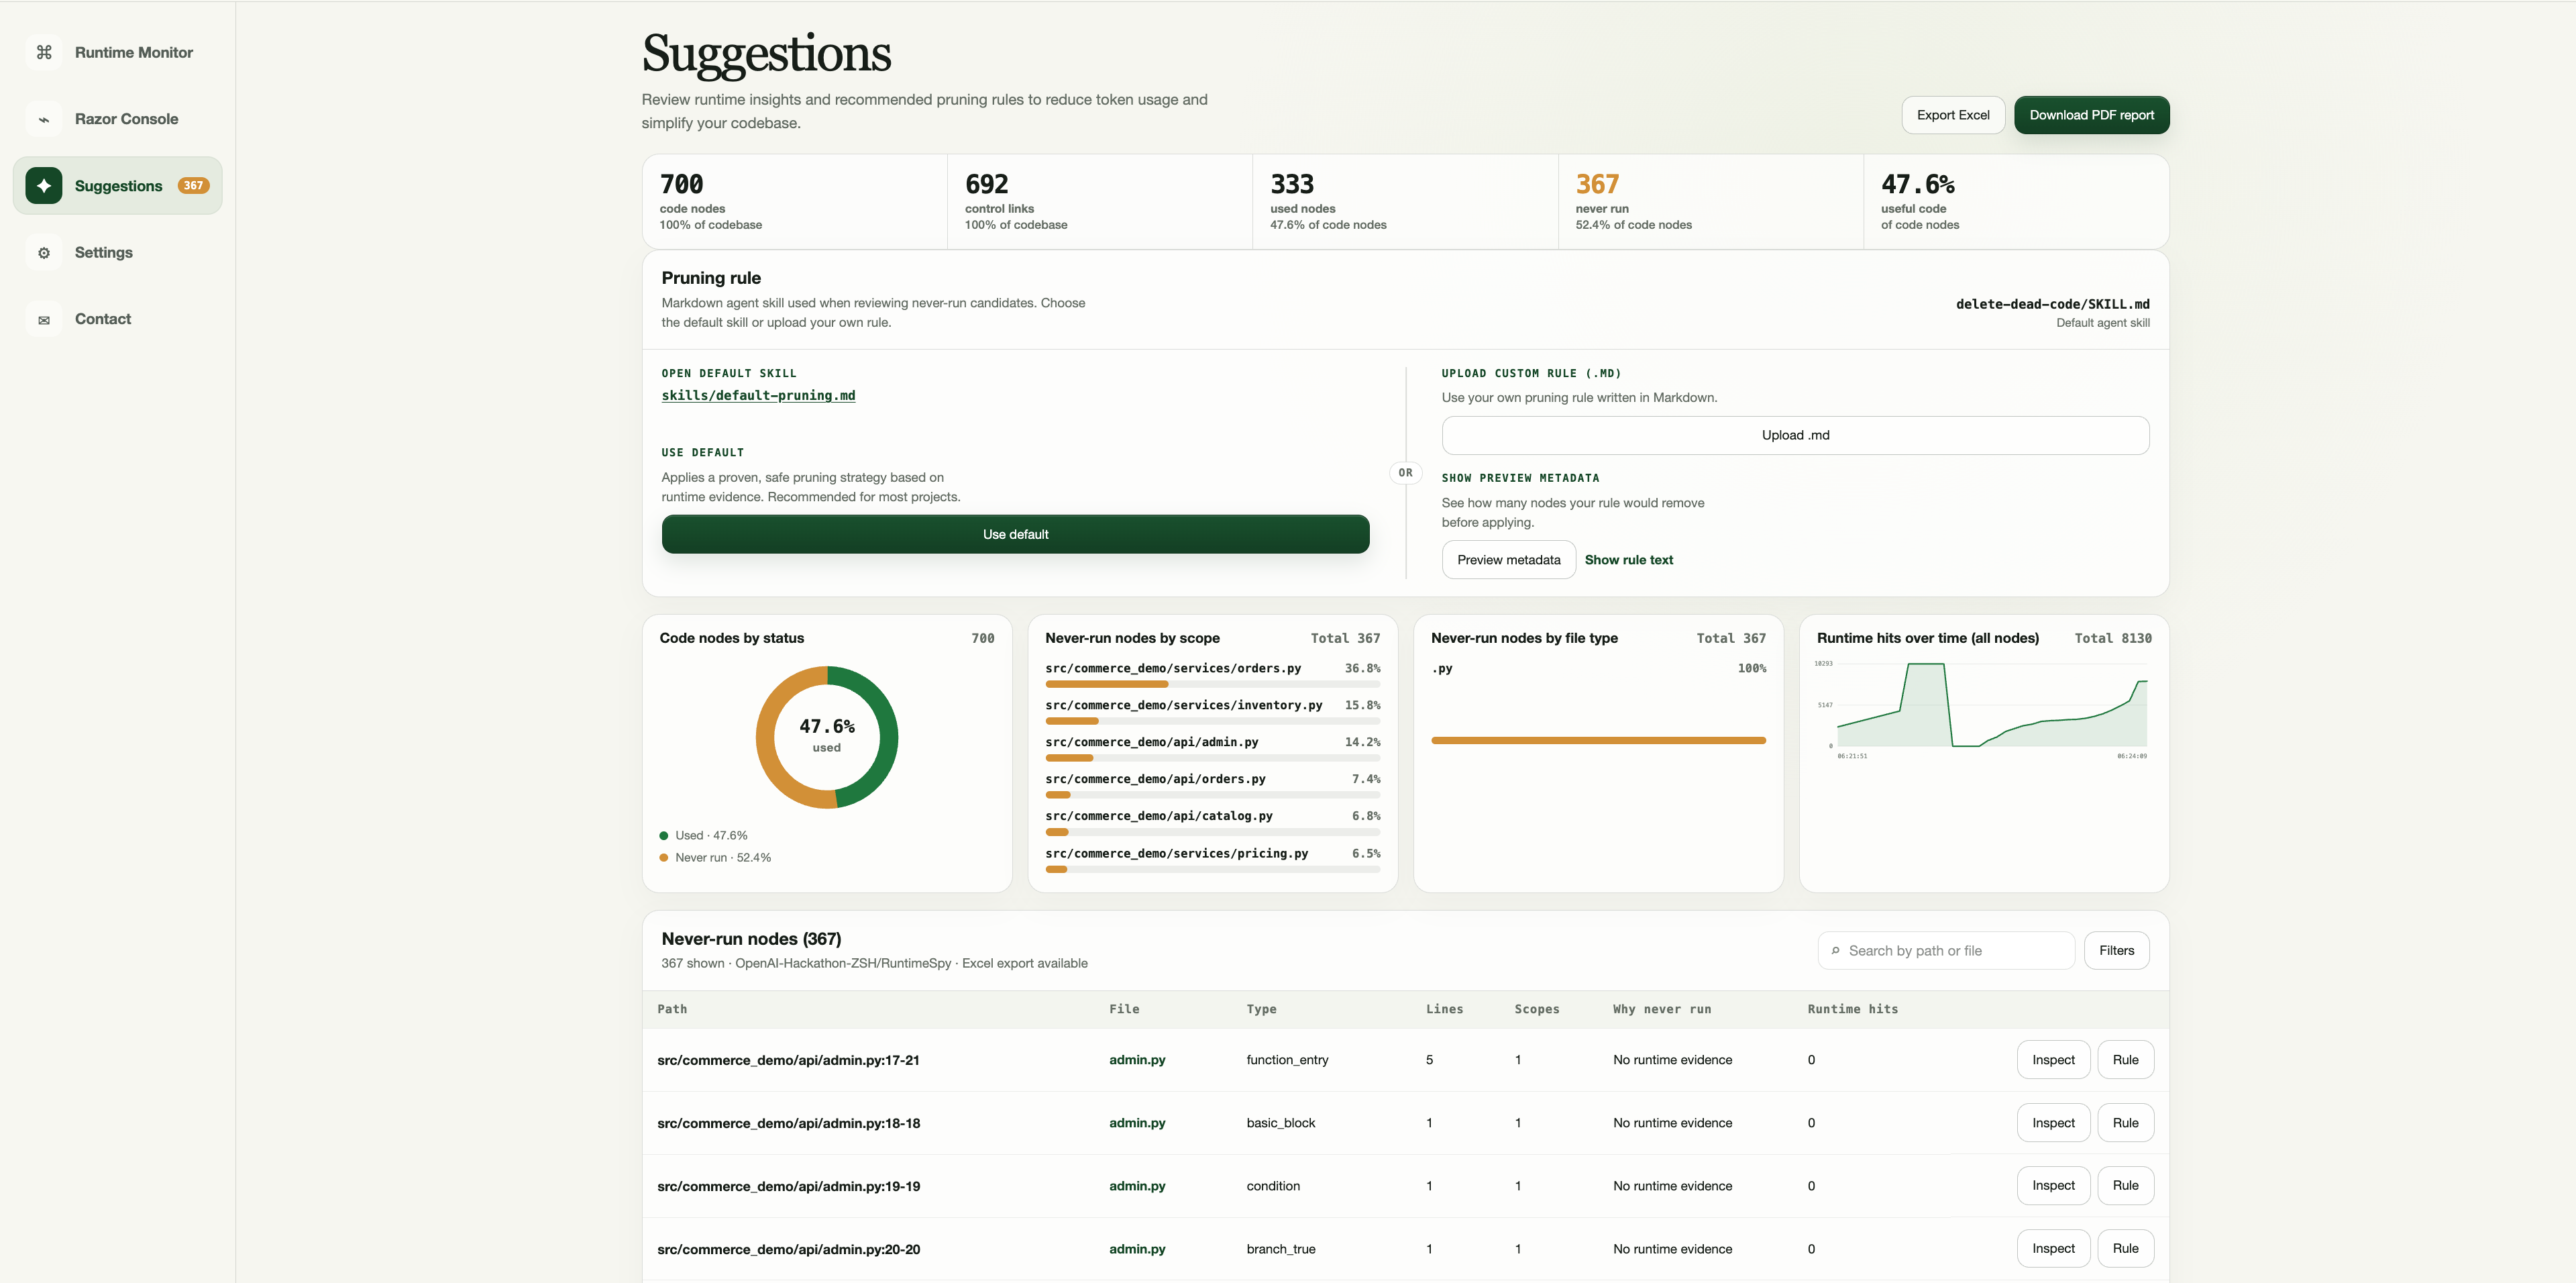Click the services/orders.py progress bar
Viewport: 2576px width, 1283px height.
1212,685
